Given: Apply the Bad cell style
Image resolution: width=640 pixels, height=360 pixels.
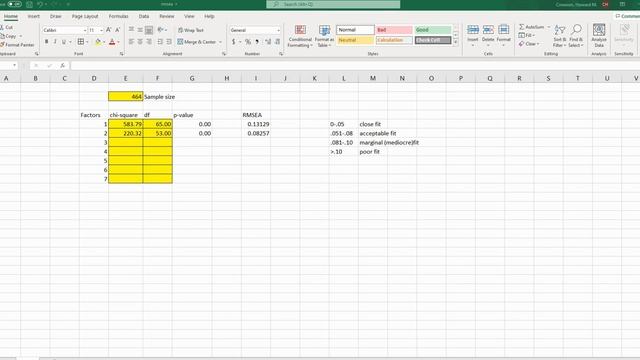Looking at the screenshot, I should point(394,30).
